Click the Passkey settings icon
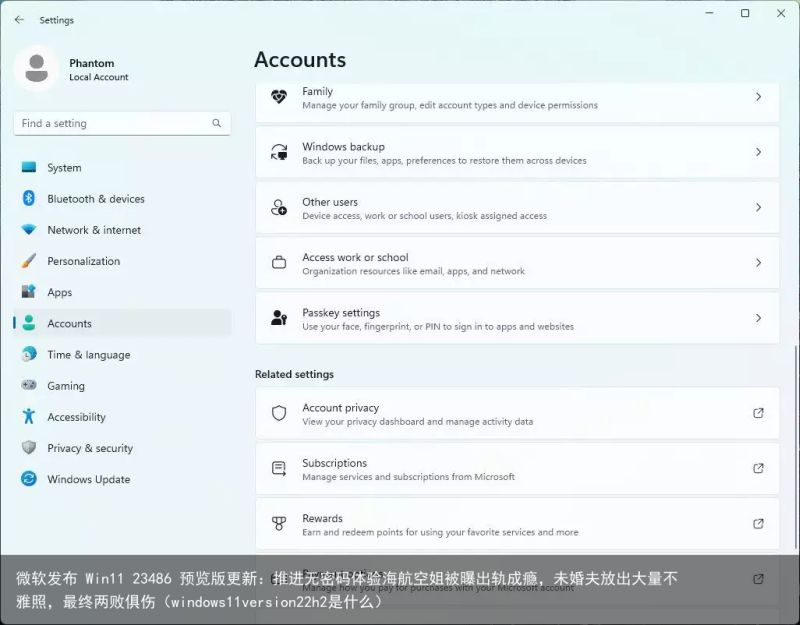Viewport: 800px width, 625px height. click(279, 318)
